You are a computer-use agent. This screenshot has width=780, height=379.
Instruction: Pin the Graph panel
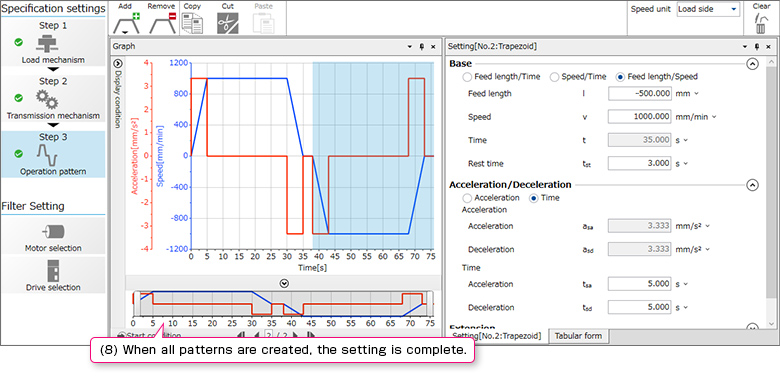coord(422,46)
